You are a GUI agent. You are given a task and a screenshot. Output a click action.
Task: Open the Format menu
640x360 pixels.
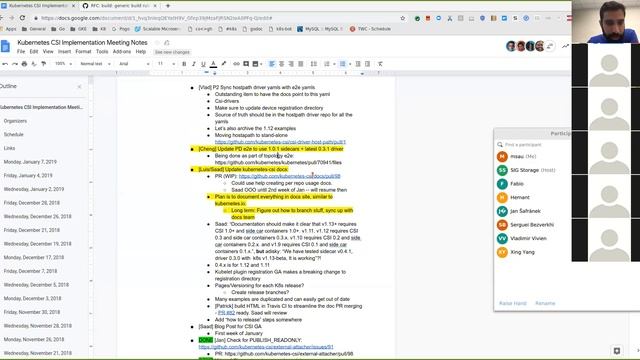tap(83, 52)
